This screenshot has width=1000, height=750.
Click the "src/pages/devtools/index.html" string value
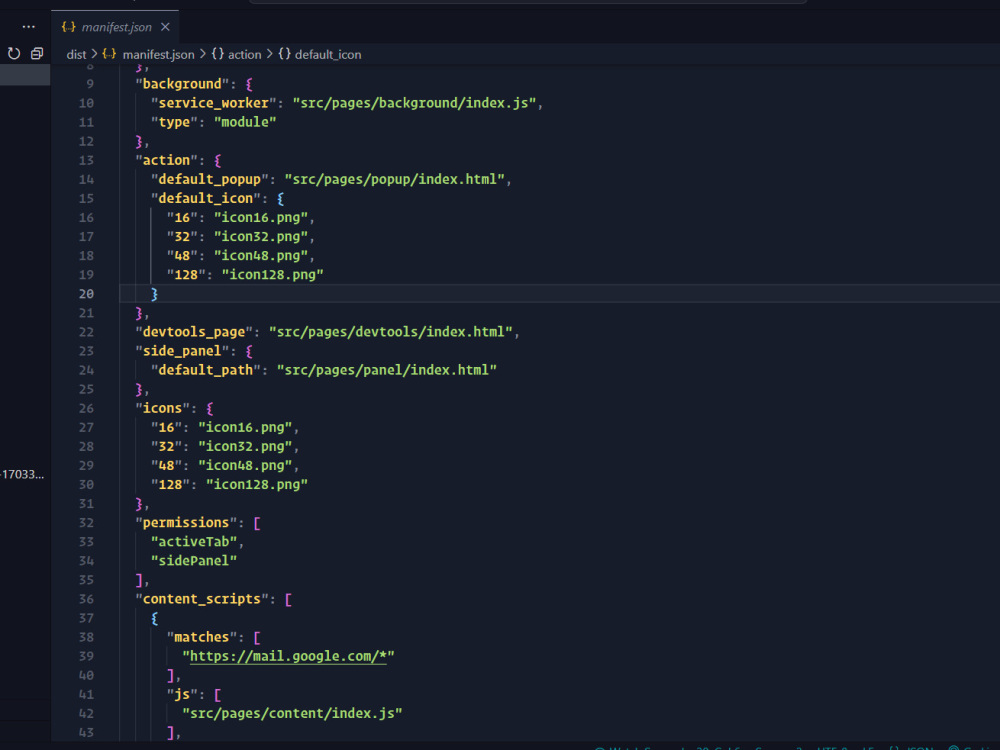tap(390, 332)
